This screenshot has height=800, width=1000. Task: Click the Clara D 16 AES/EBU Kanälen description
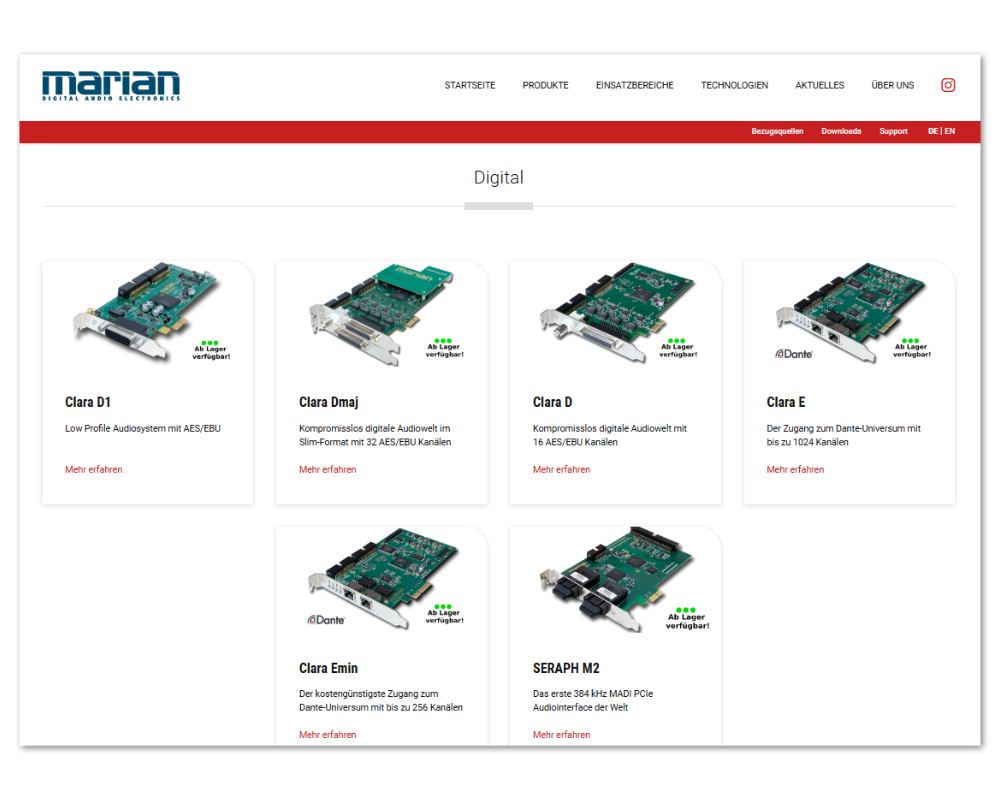click(610, 435)
